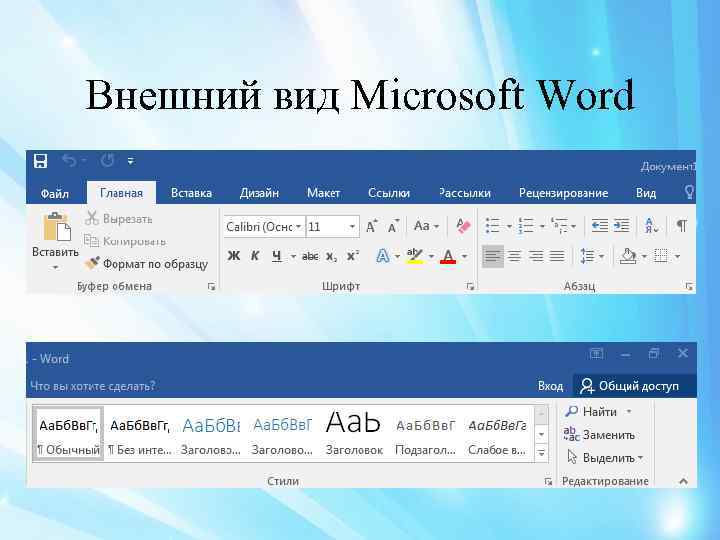
Task: Click the Вставить paste clipboard icon
Action: coord(56,227)
